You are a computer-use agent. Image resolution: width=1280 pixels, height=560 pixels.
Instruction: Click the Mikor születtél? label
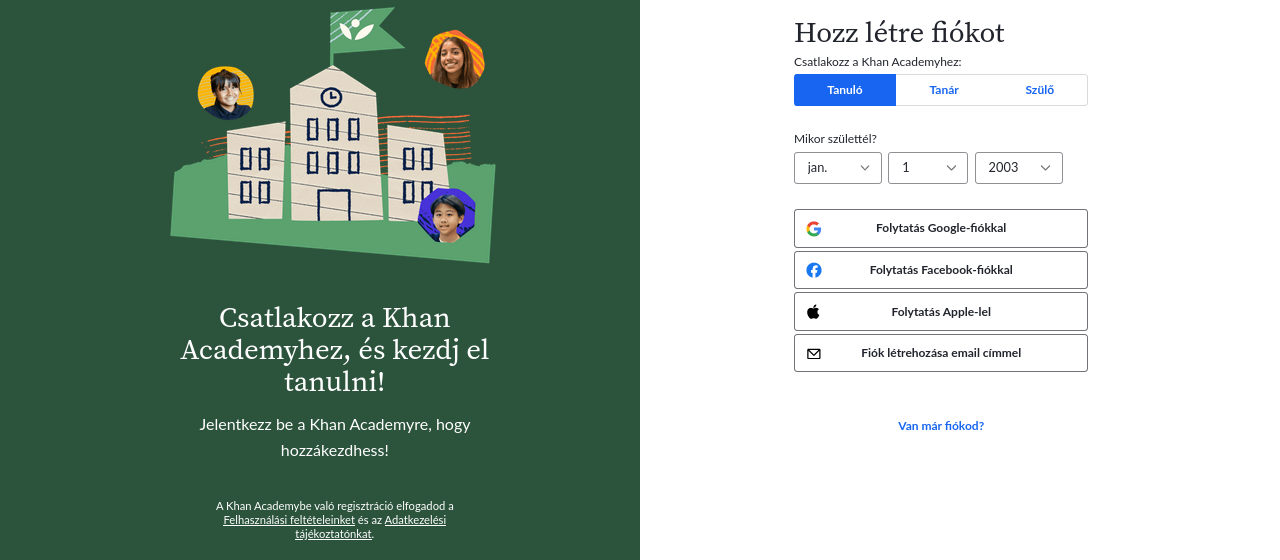coord(835,139)
